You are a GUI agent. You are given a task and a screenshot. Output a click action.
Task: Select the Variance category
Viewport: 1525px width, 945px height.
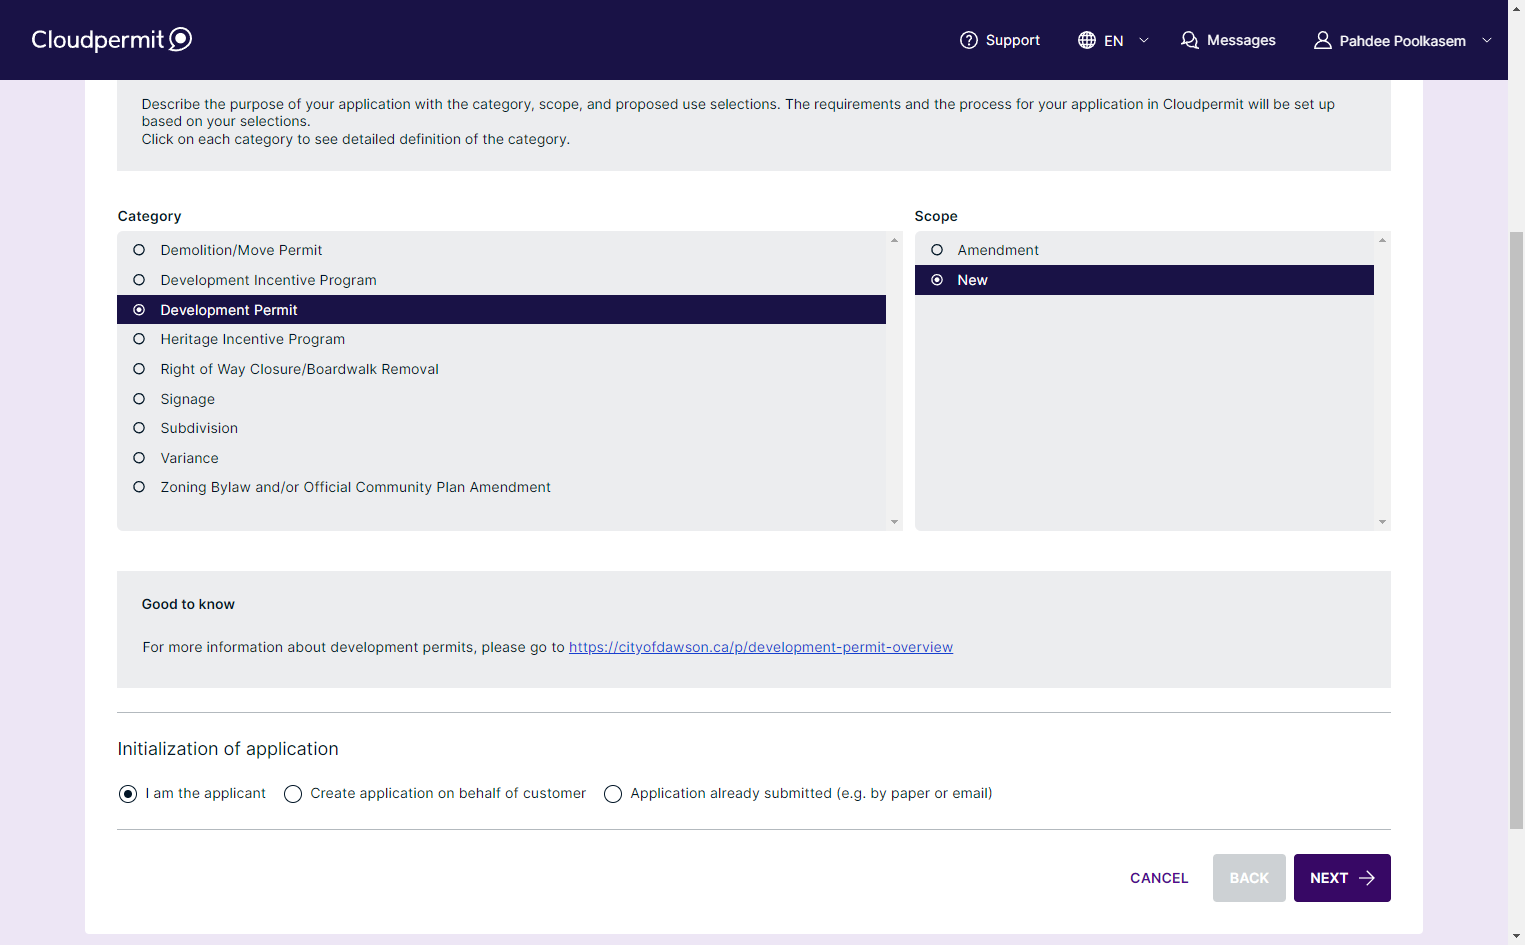pos(501,458)
